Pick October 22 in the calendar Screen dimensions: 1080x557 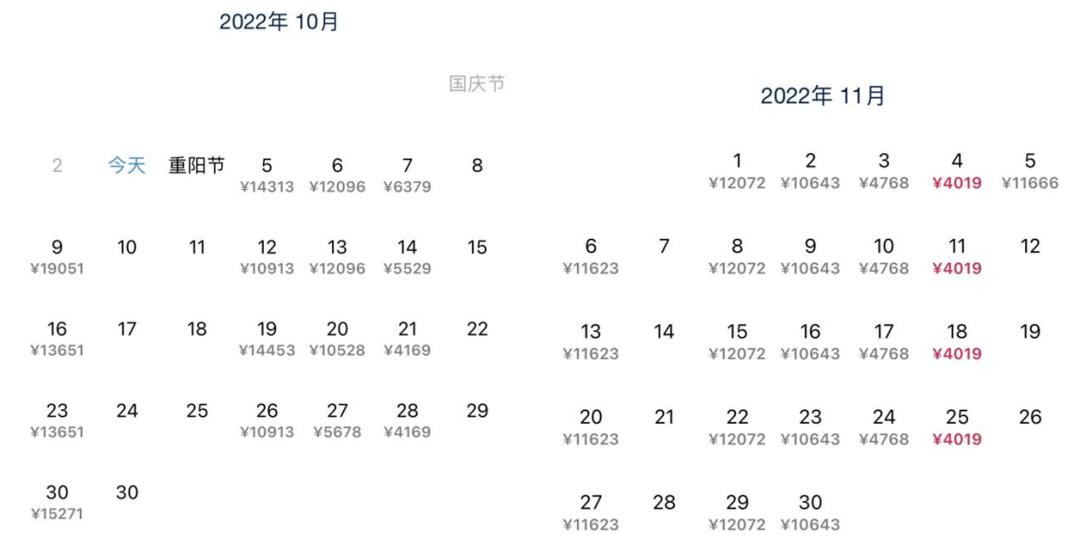(x=477, y=329)
